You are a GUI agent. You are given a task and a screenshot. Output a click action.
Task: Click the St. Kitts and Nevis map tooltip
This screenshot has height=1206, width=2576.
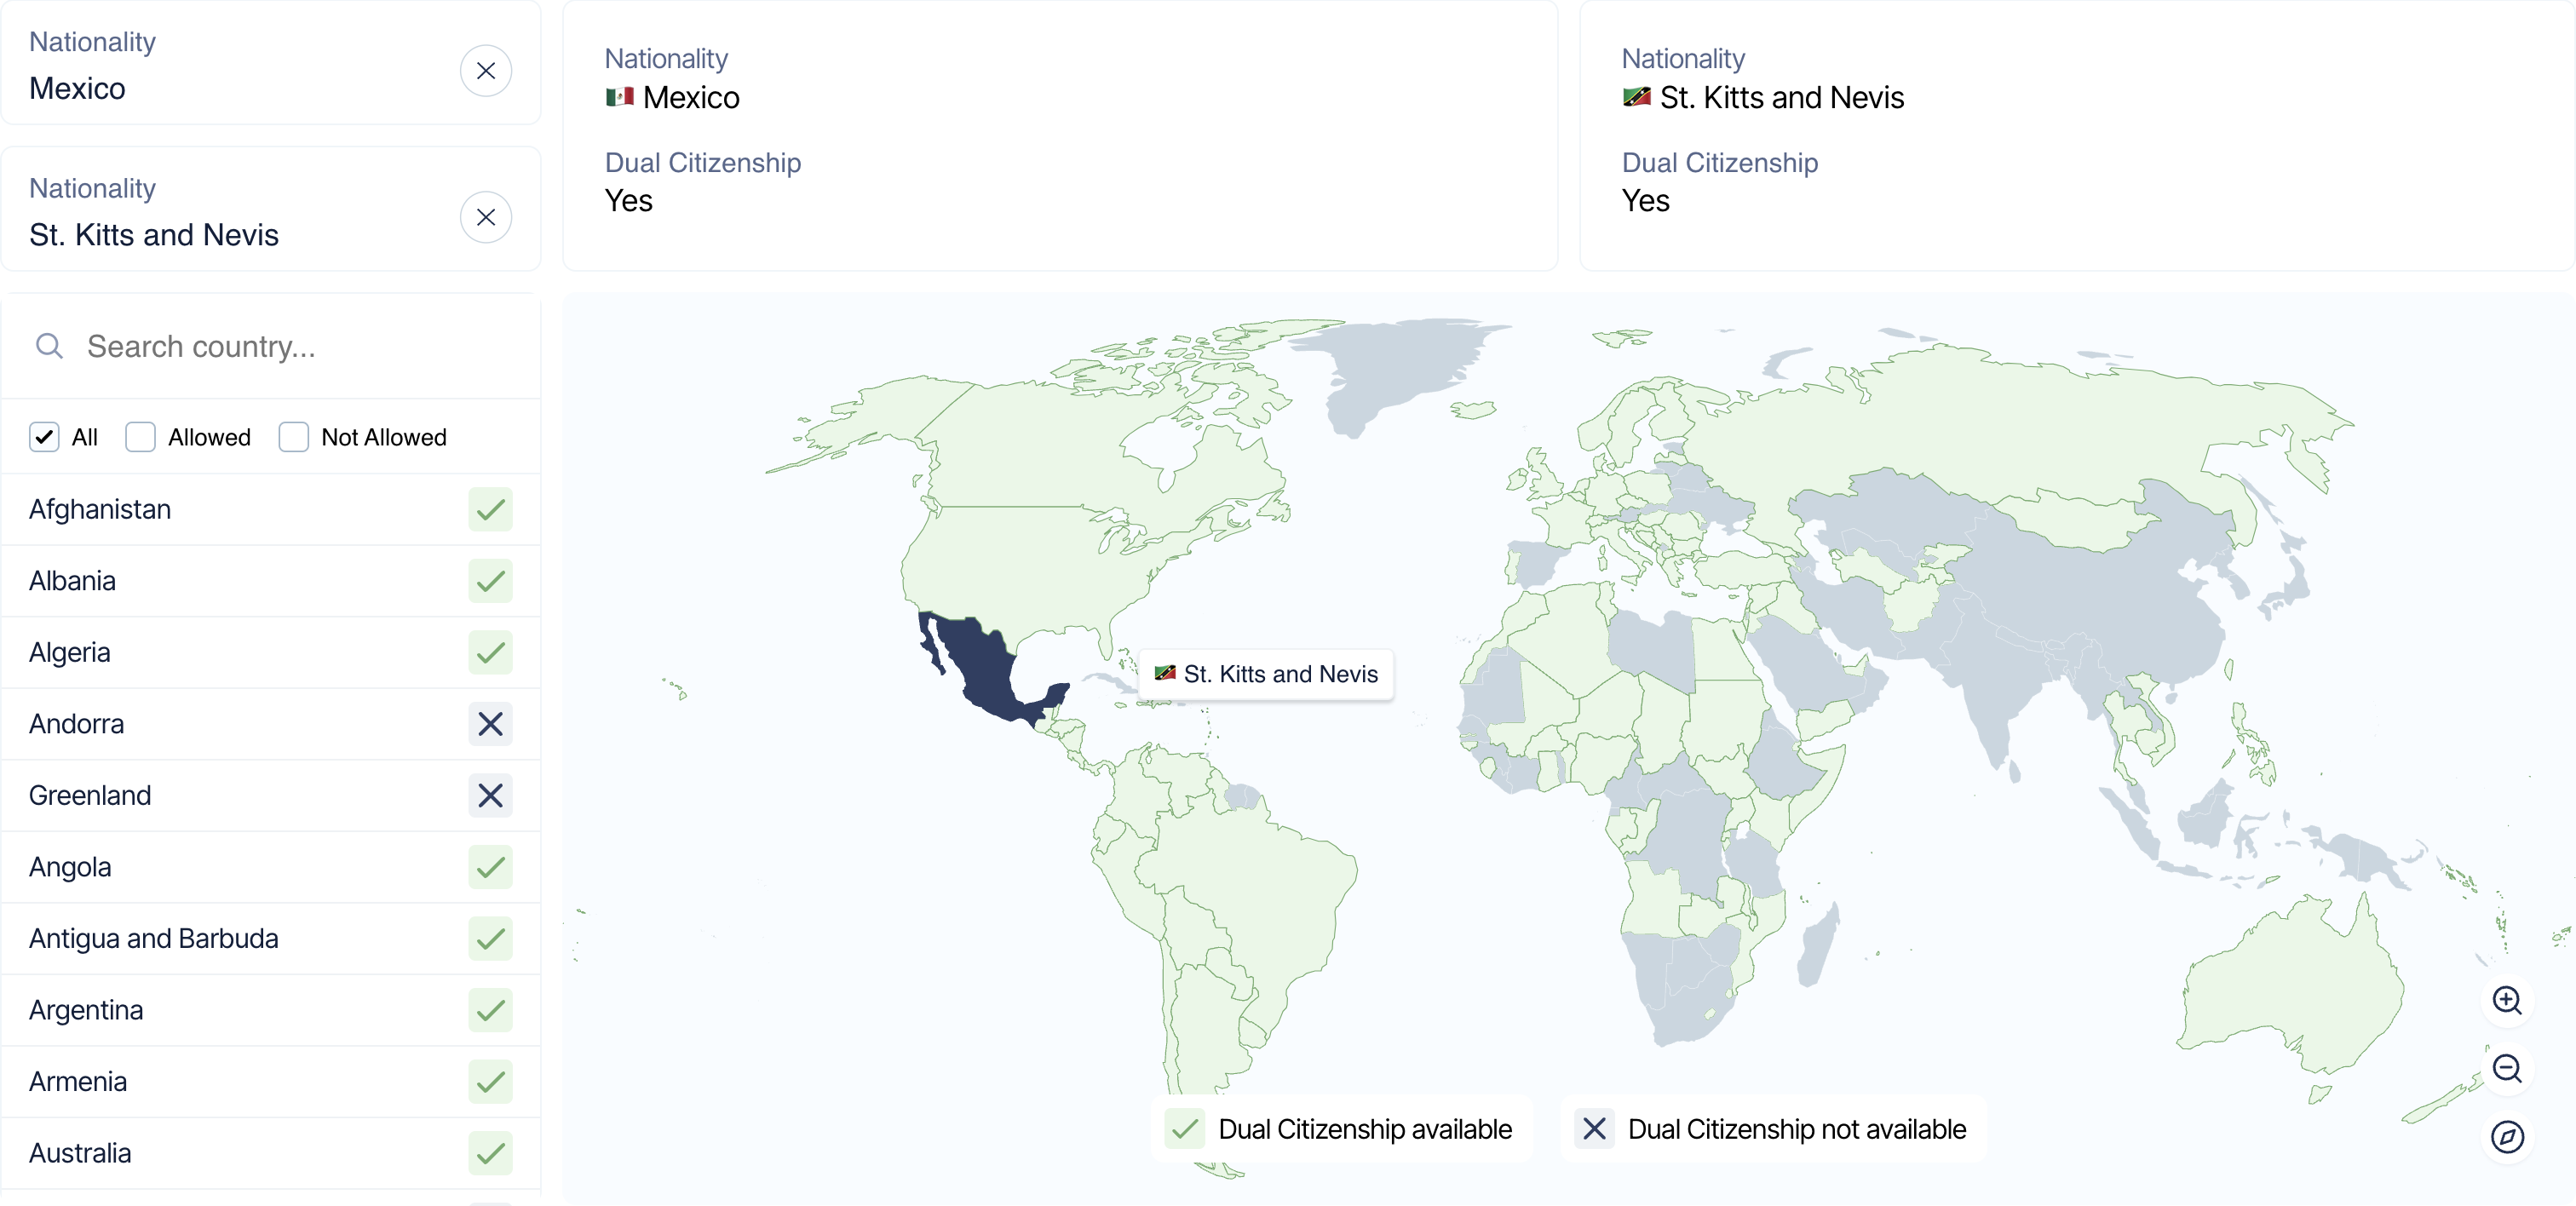click(1265, 674)
